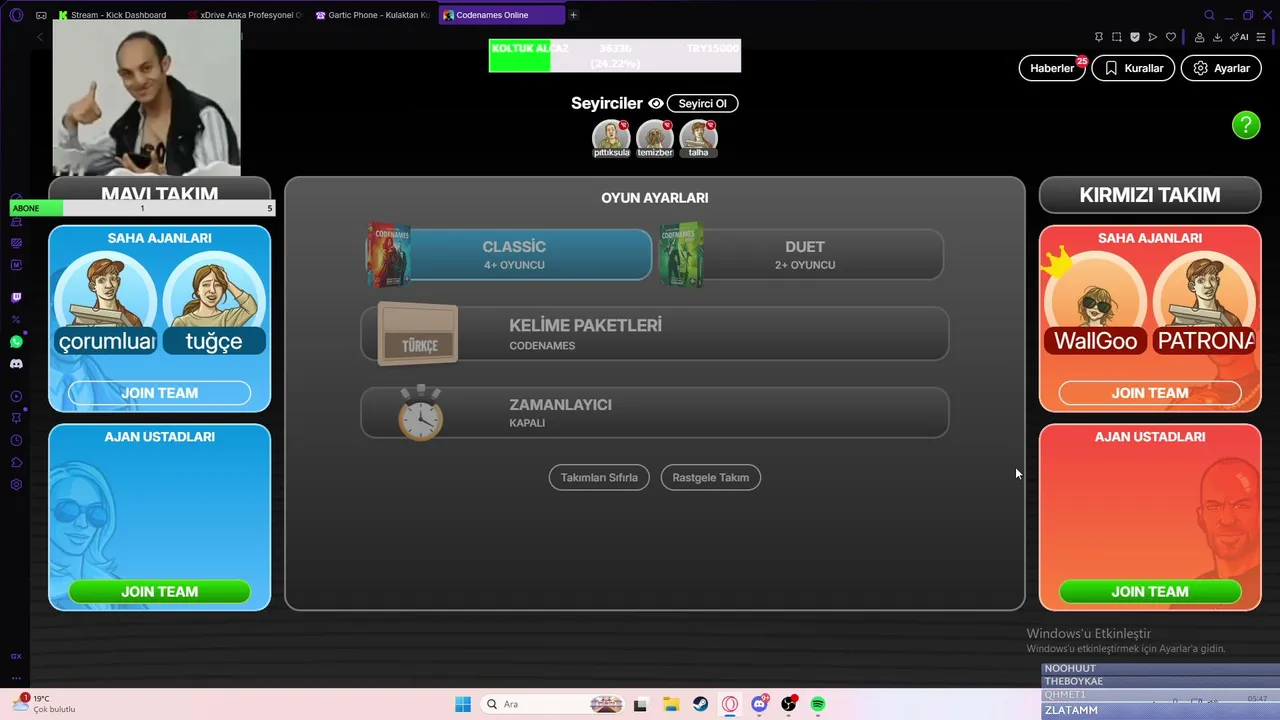Screen dimensions: 1280x720
Task: Open OBS Studio from the taskbar
Action: [x=789, y=704]
